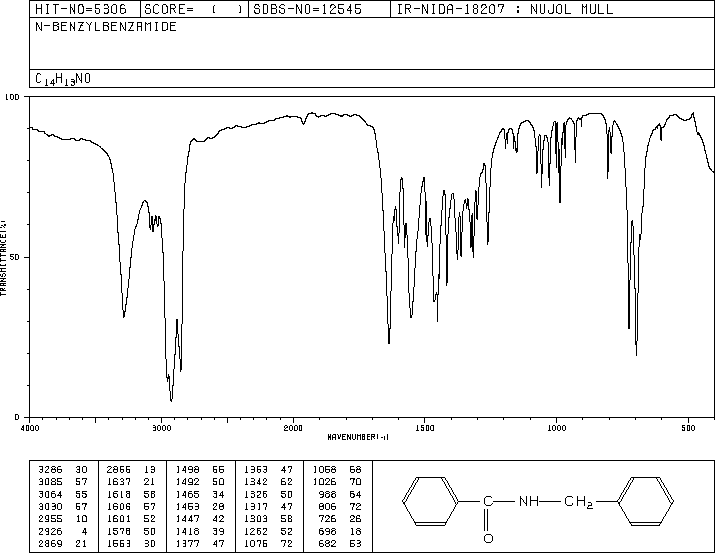Click the 3000 tick label on the wavenumber axis
715x553 pixels.
point(161,428)
